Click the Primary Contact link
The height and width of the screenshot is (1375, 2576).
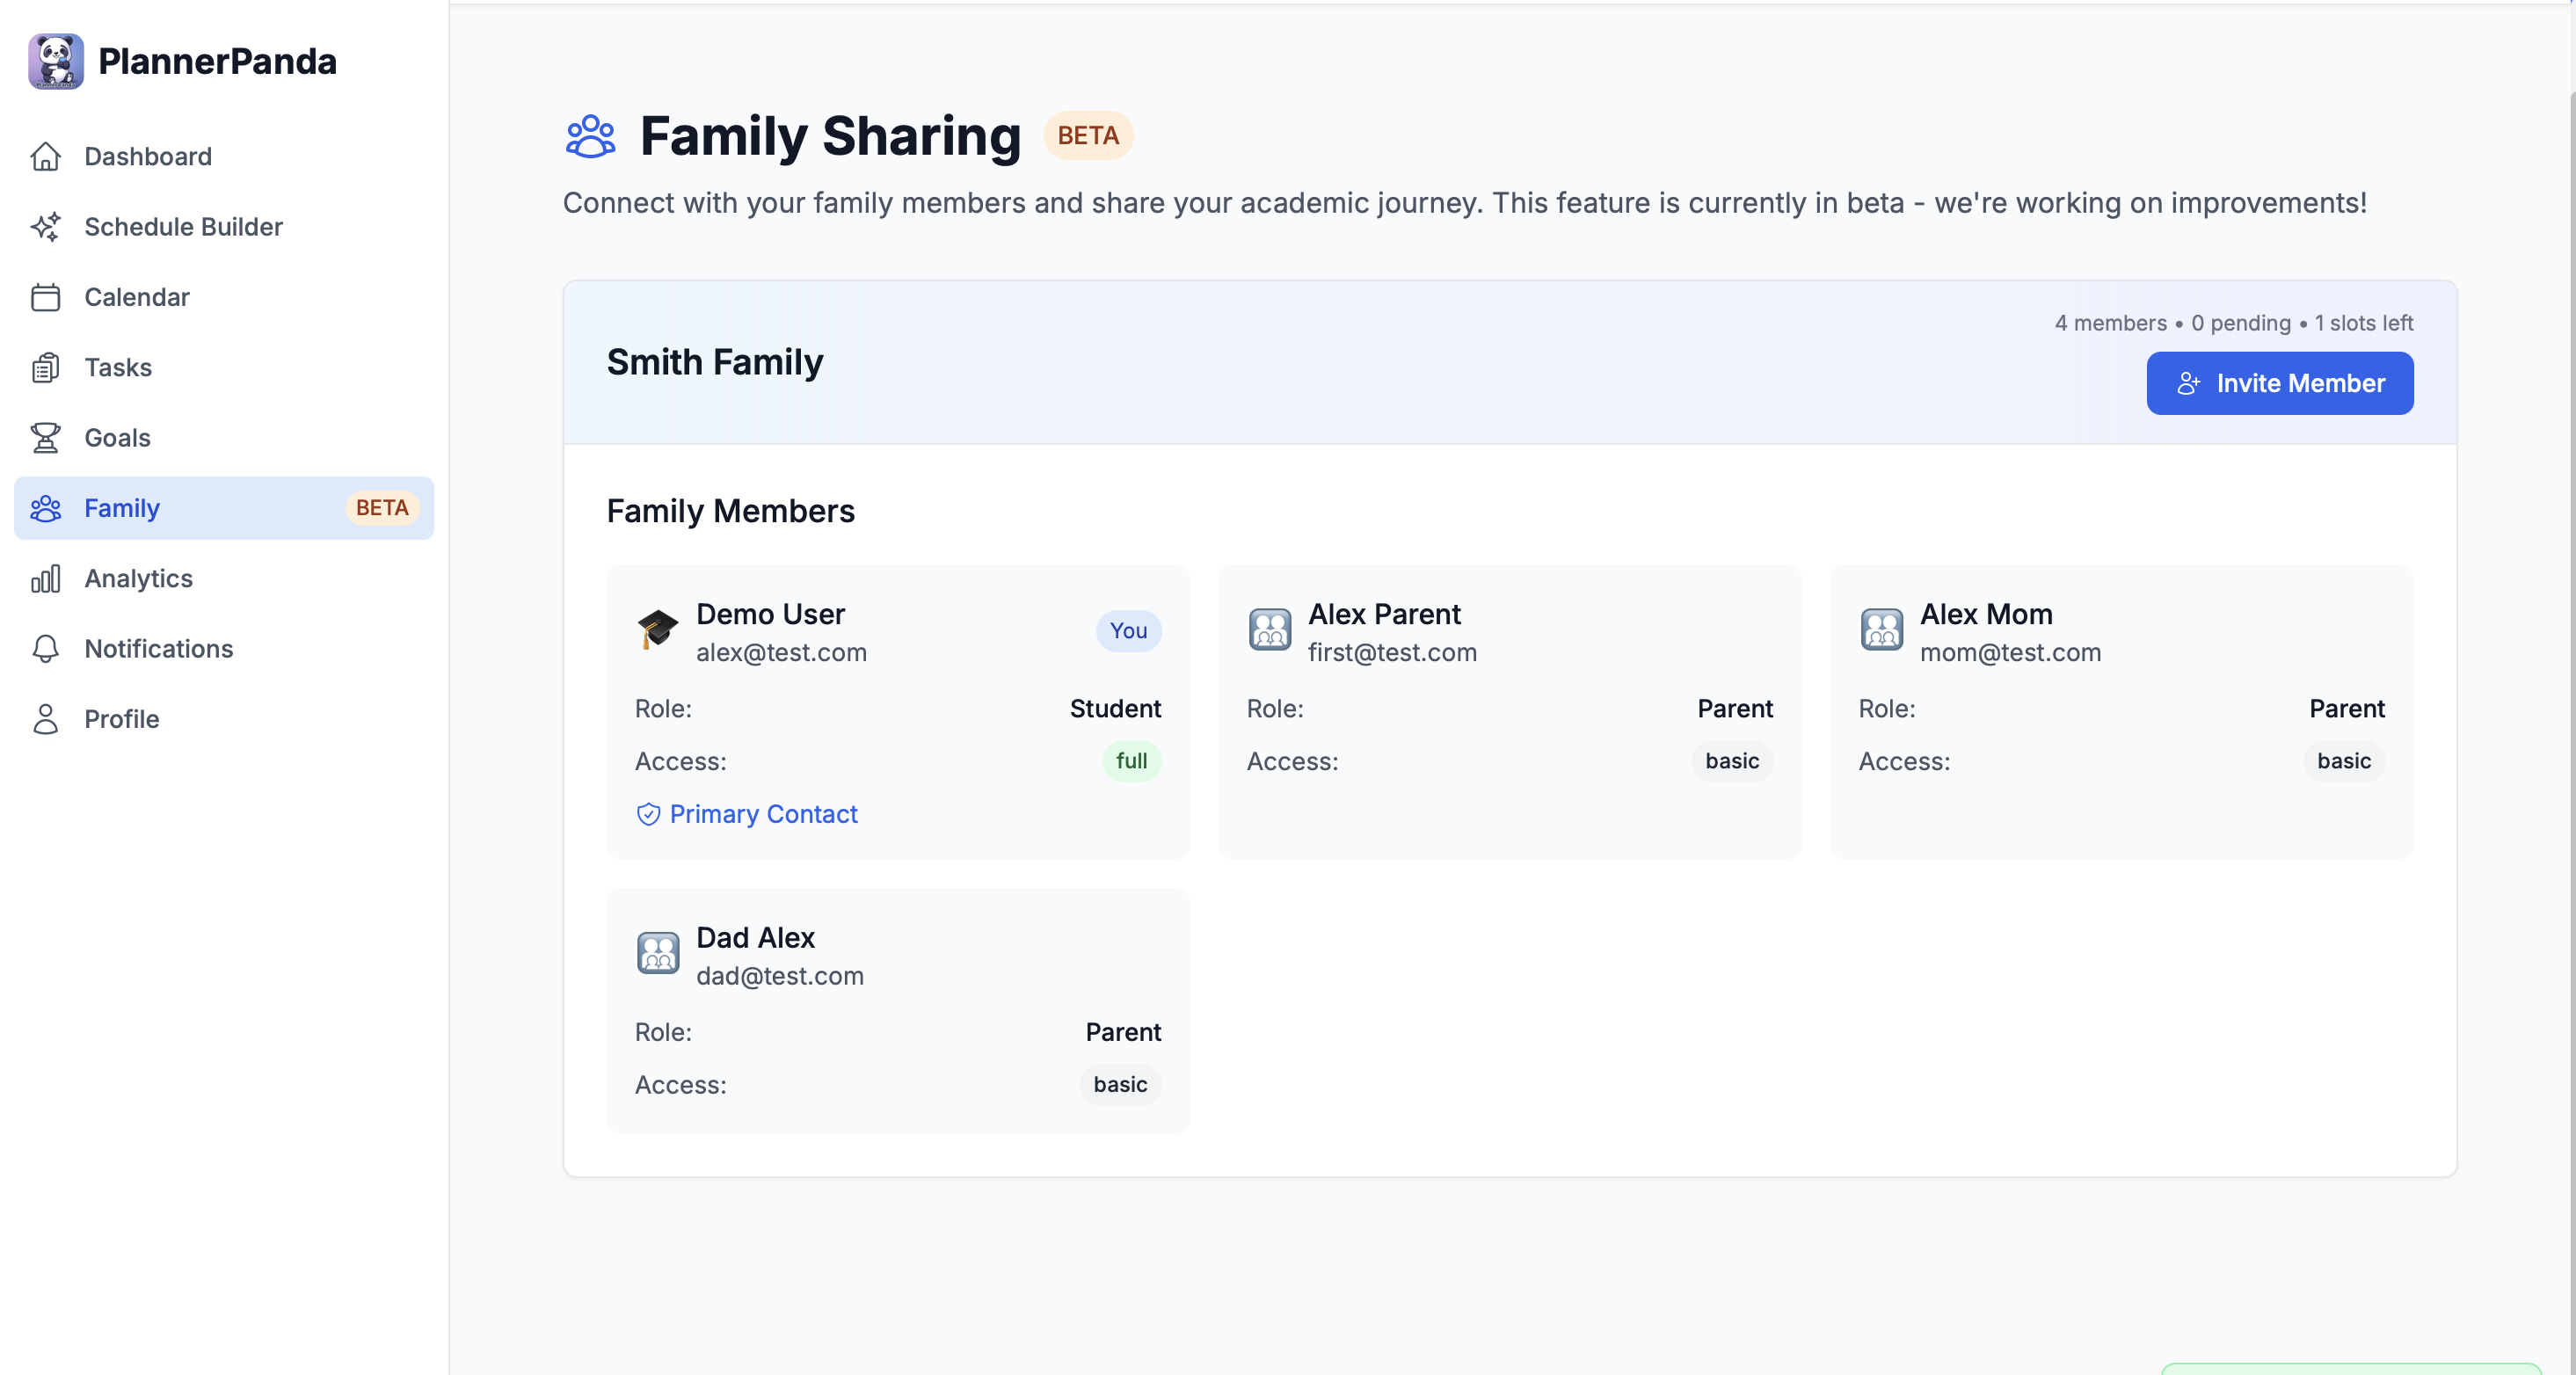pos(762,814)
